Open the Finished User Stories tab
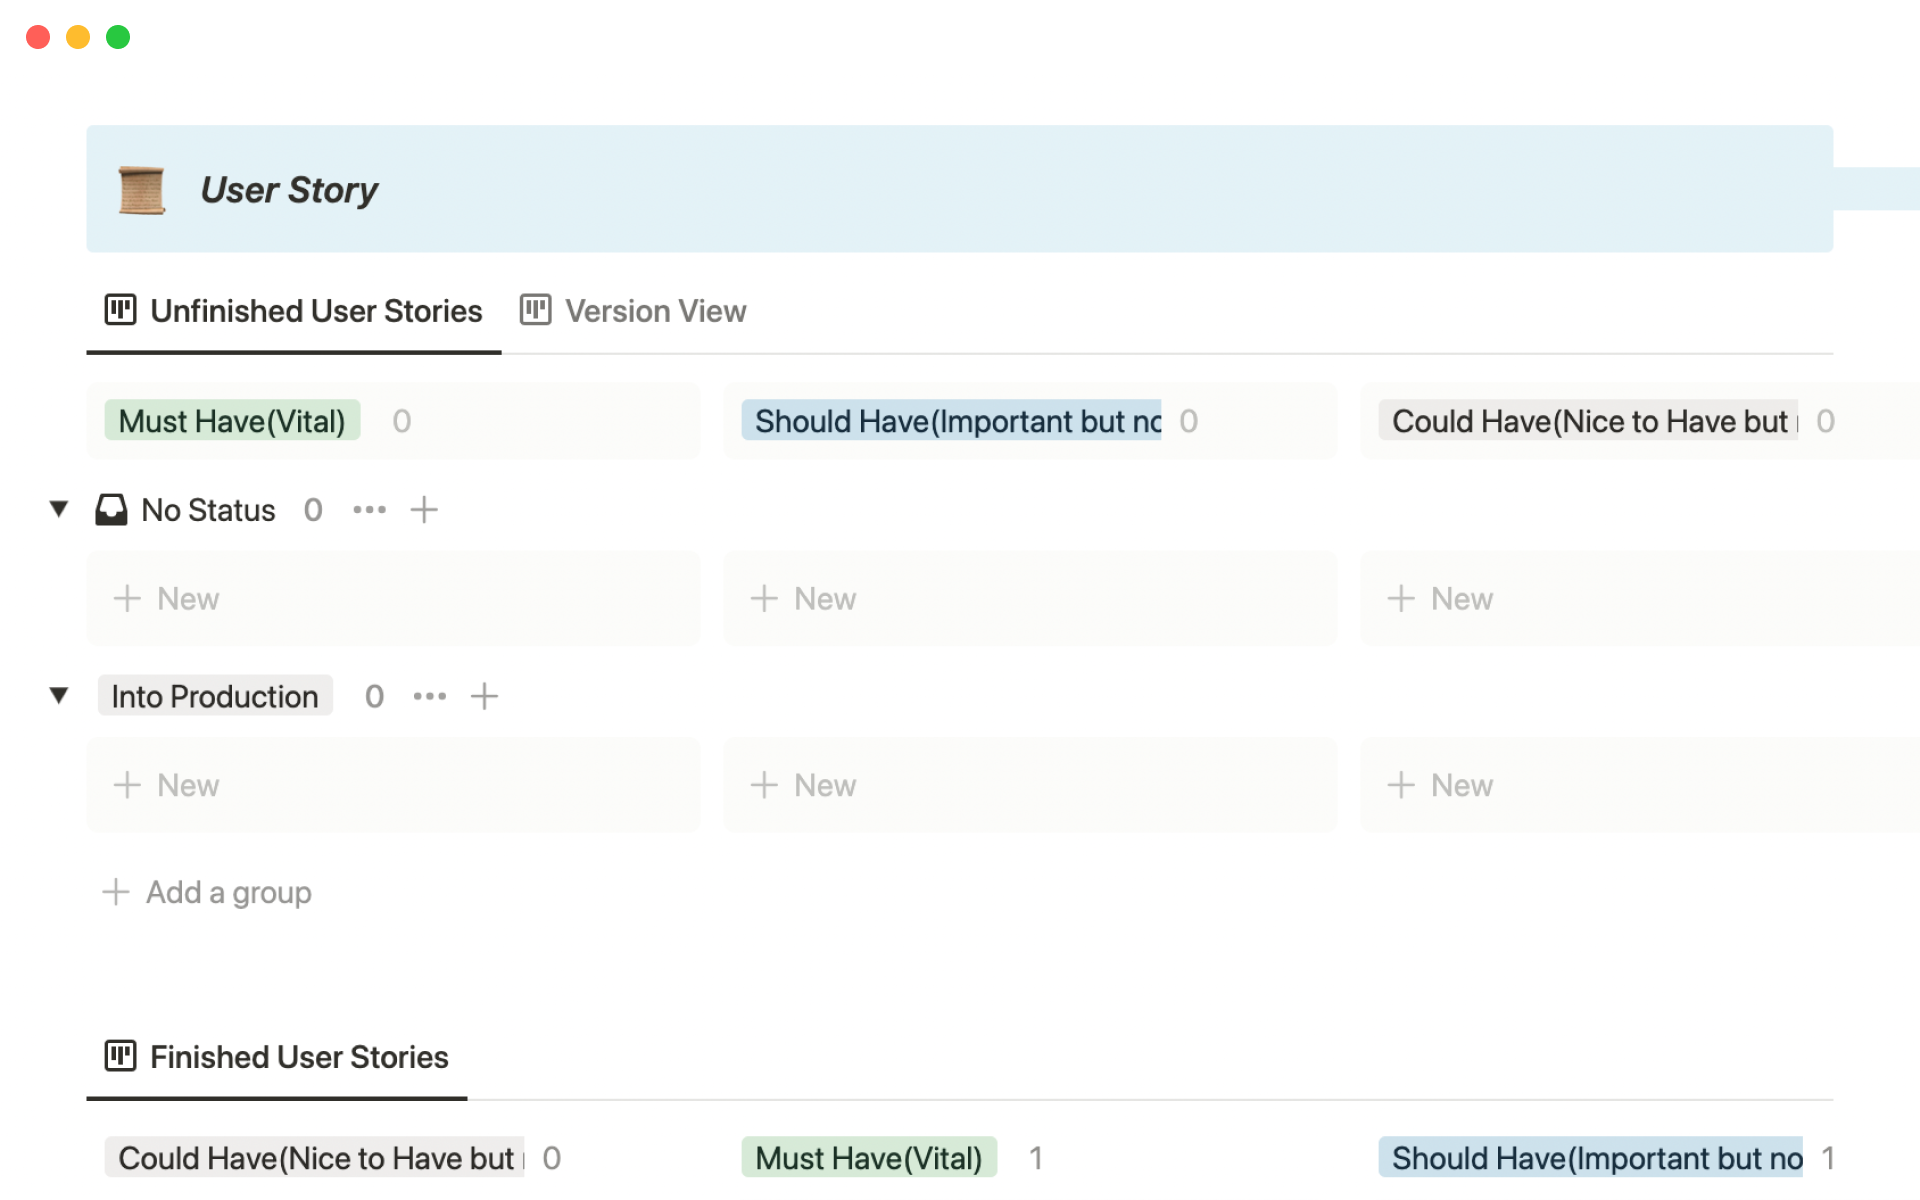The image size is (1920, 1200). (298, 1057)
